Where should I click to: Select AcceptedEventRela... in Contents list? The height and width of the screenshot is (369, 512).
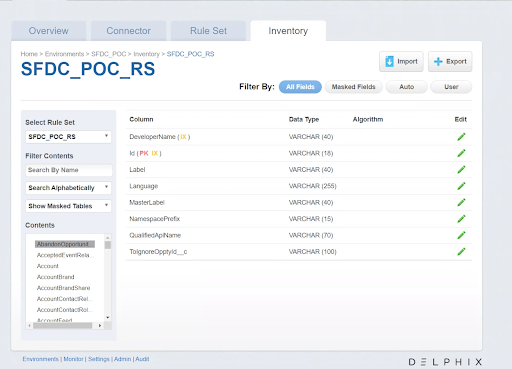pos(65,255)
